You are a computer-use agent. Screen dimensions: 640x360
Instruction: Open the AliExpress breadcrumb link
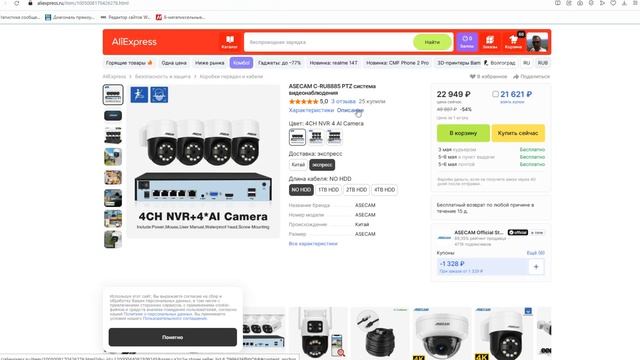click(x=114, y=76)
